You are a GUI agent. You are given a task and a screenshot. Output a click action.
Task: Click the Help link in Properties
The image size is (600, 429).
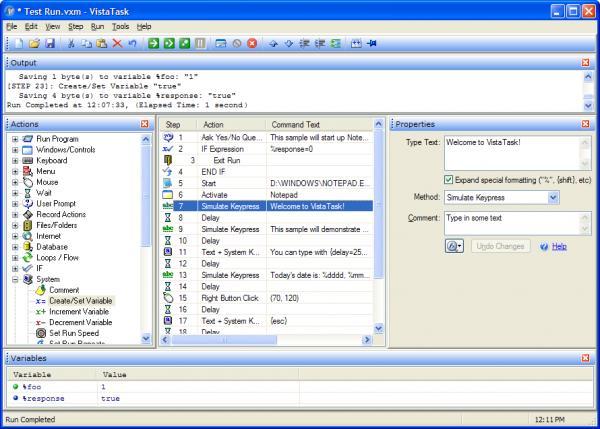point(558,245)
